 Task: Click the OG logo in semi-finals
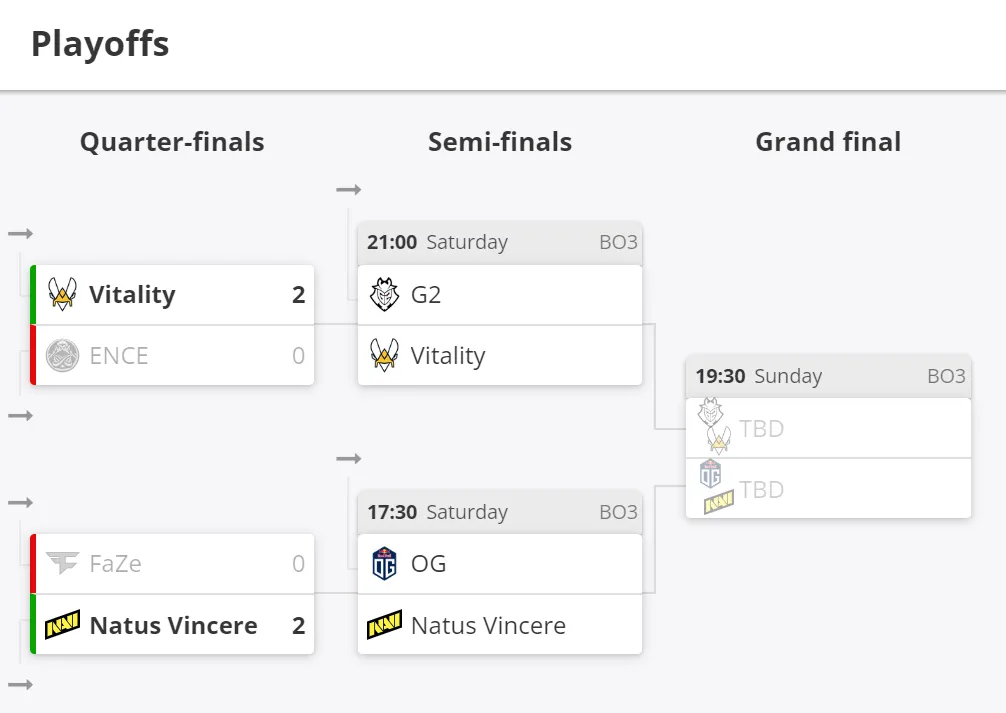click(x=384, y=563)
